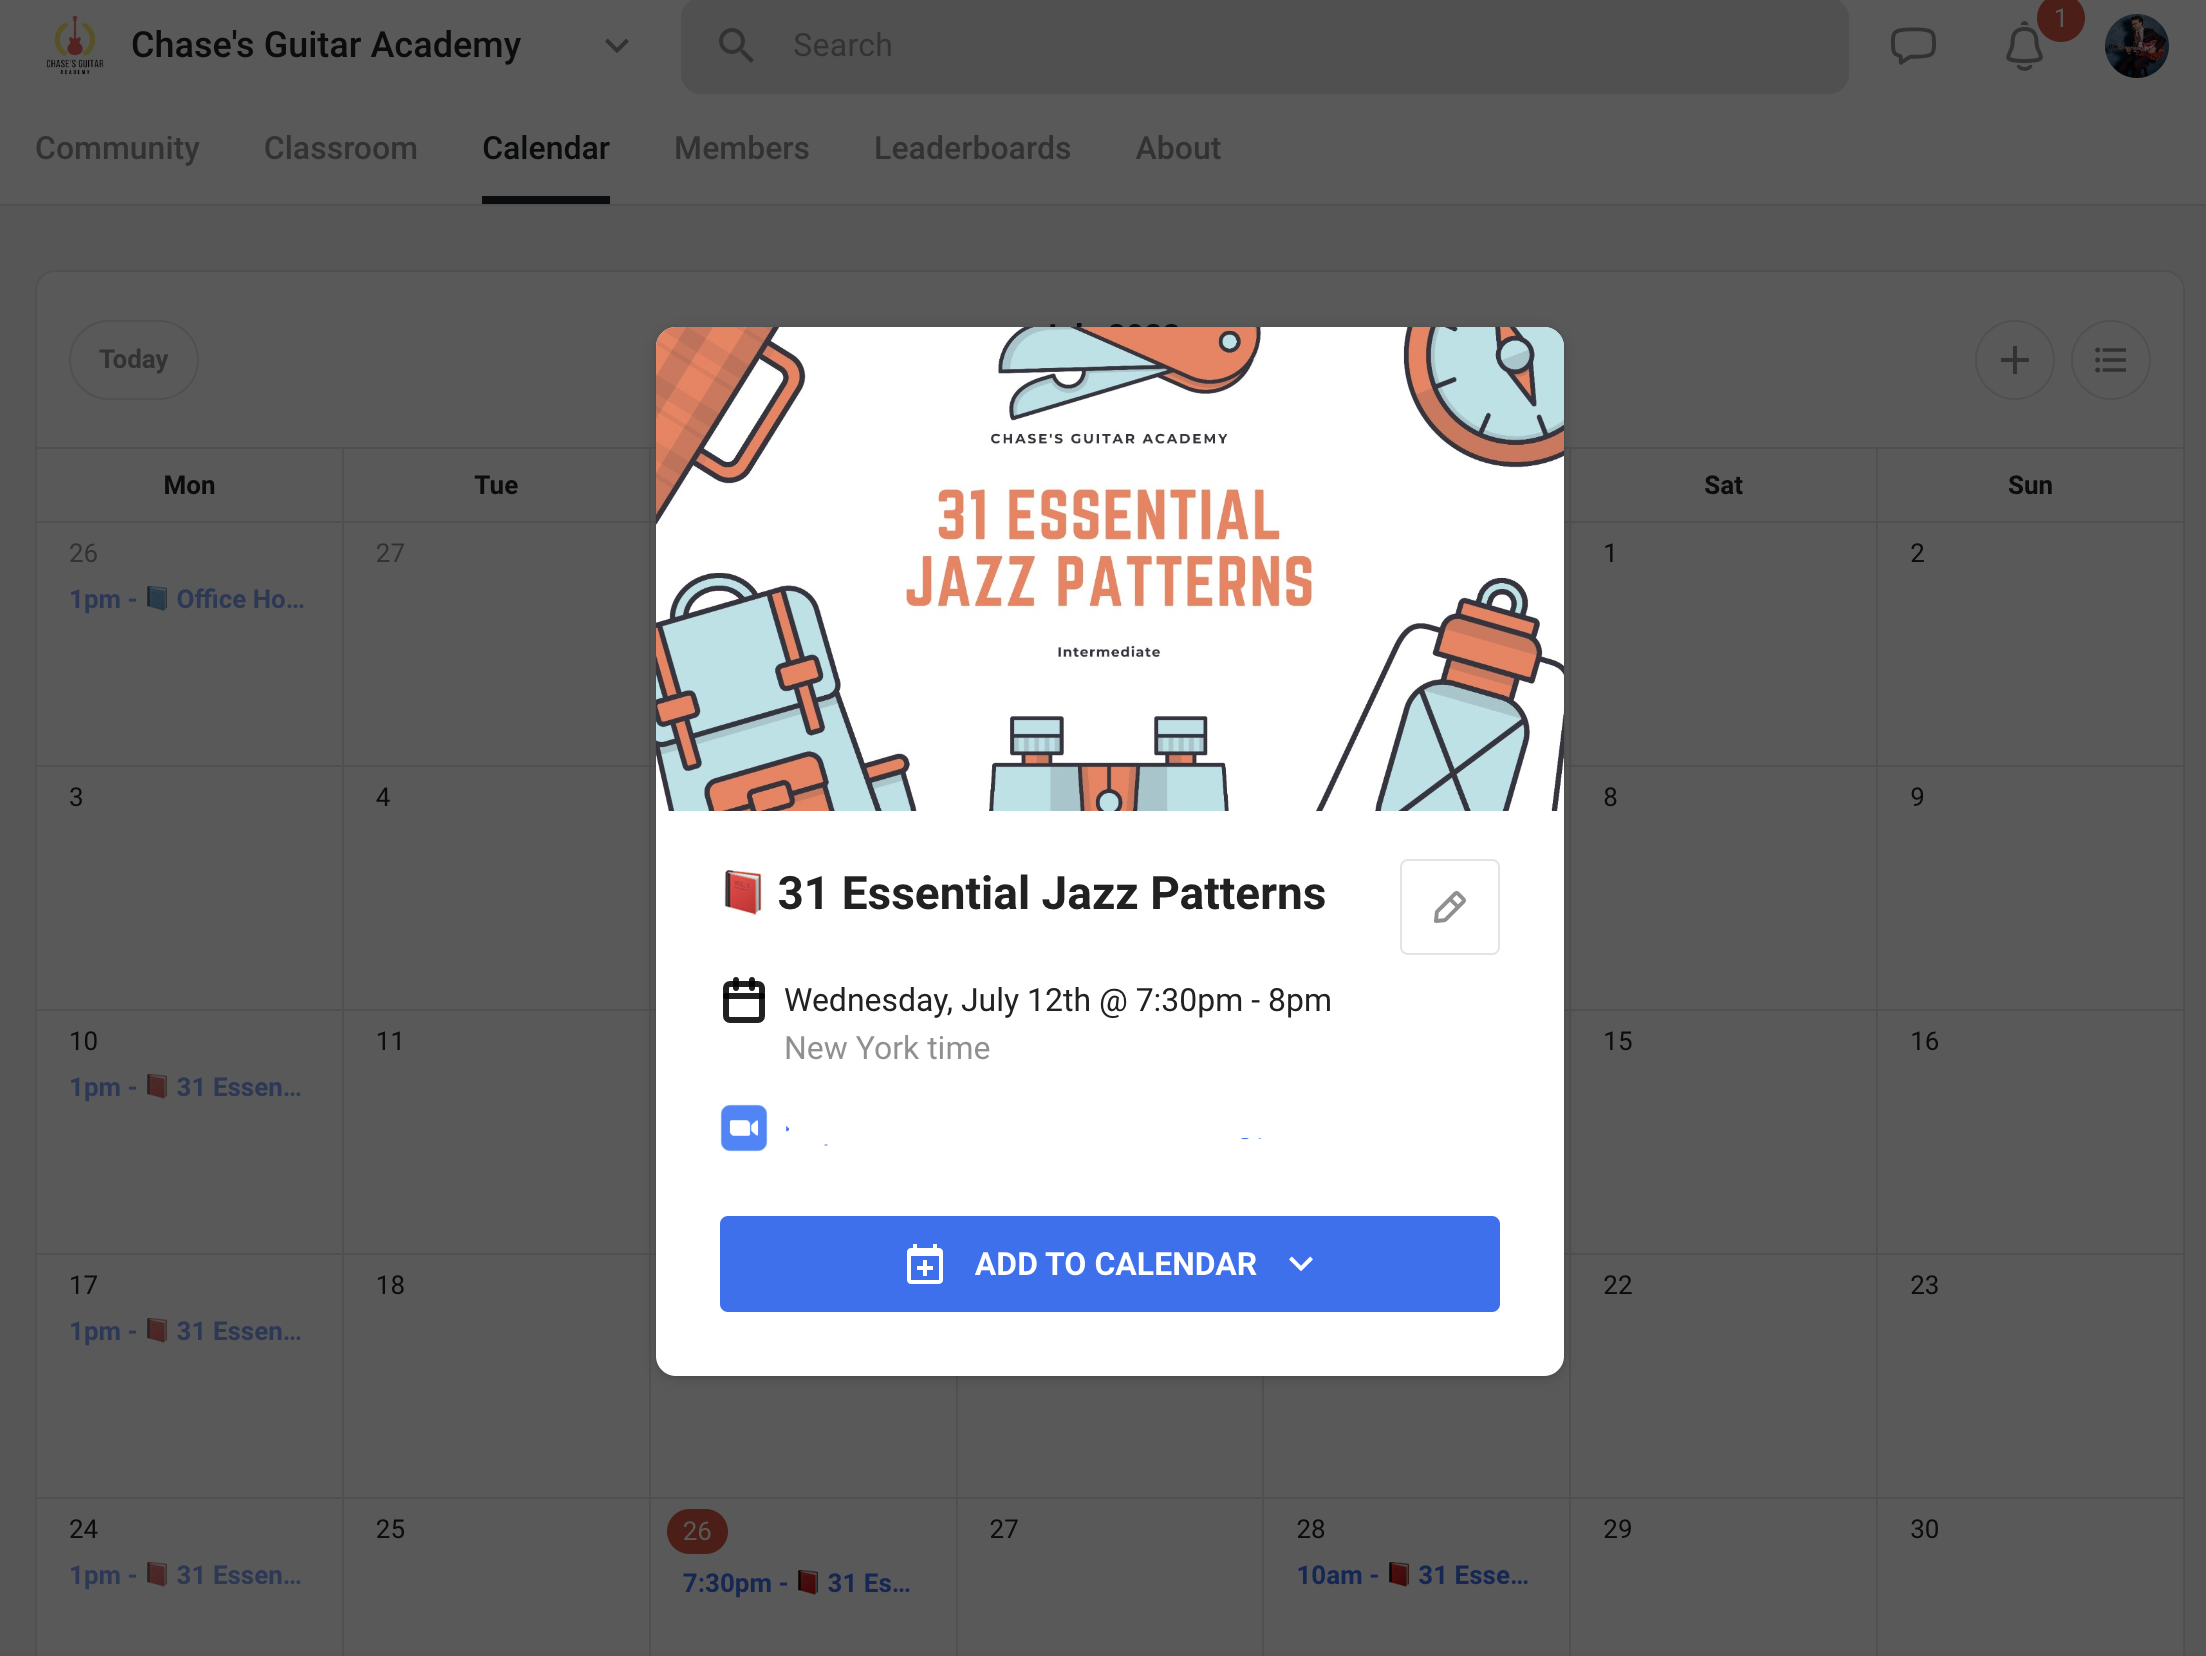Click the pencil edit event icon

(1449, 907)
